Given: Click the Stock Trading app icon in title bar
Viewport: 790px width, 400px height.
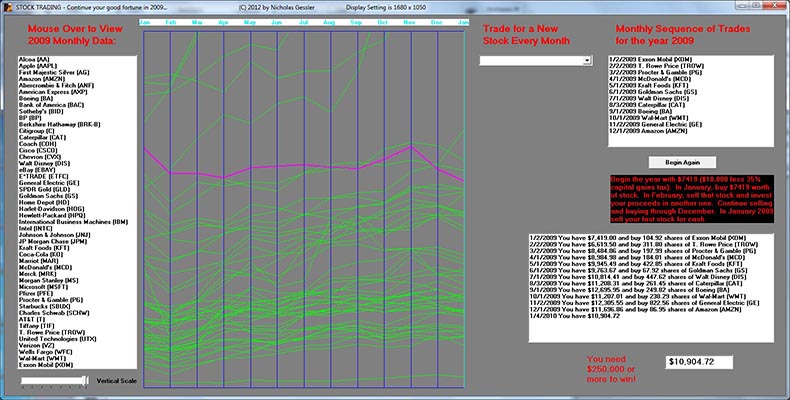Looking at the screenshot, I should point(7,7).
